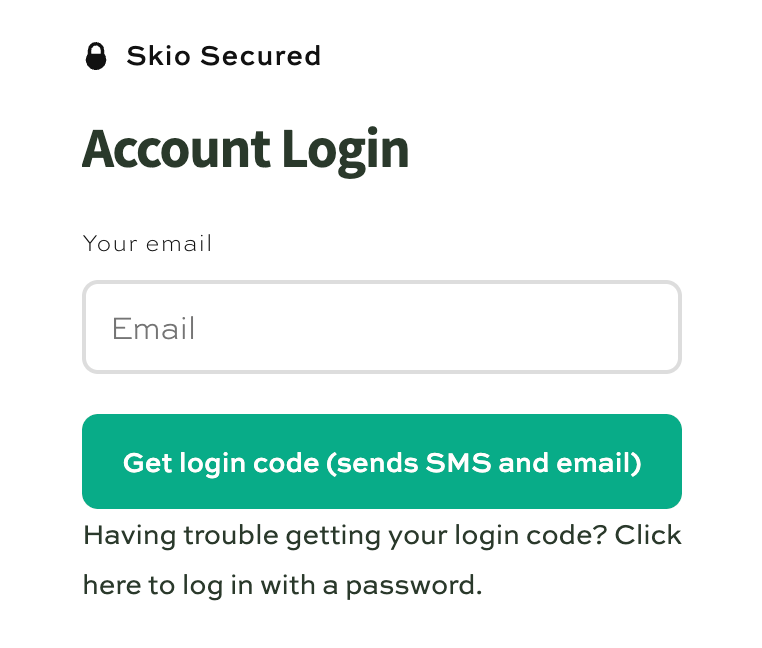Click the word password in the help text
The width and height of the screenshot is (762, 648).
[x=414, y=586]
